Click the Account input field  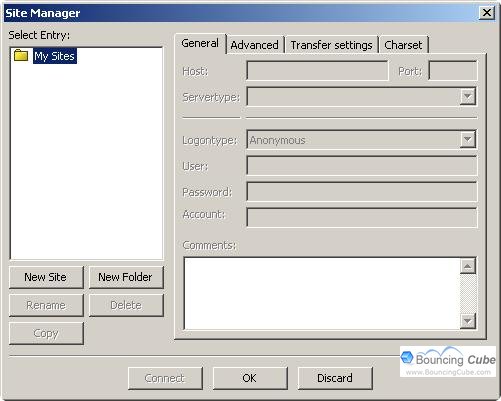(362, 217)
